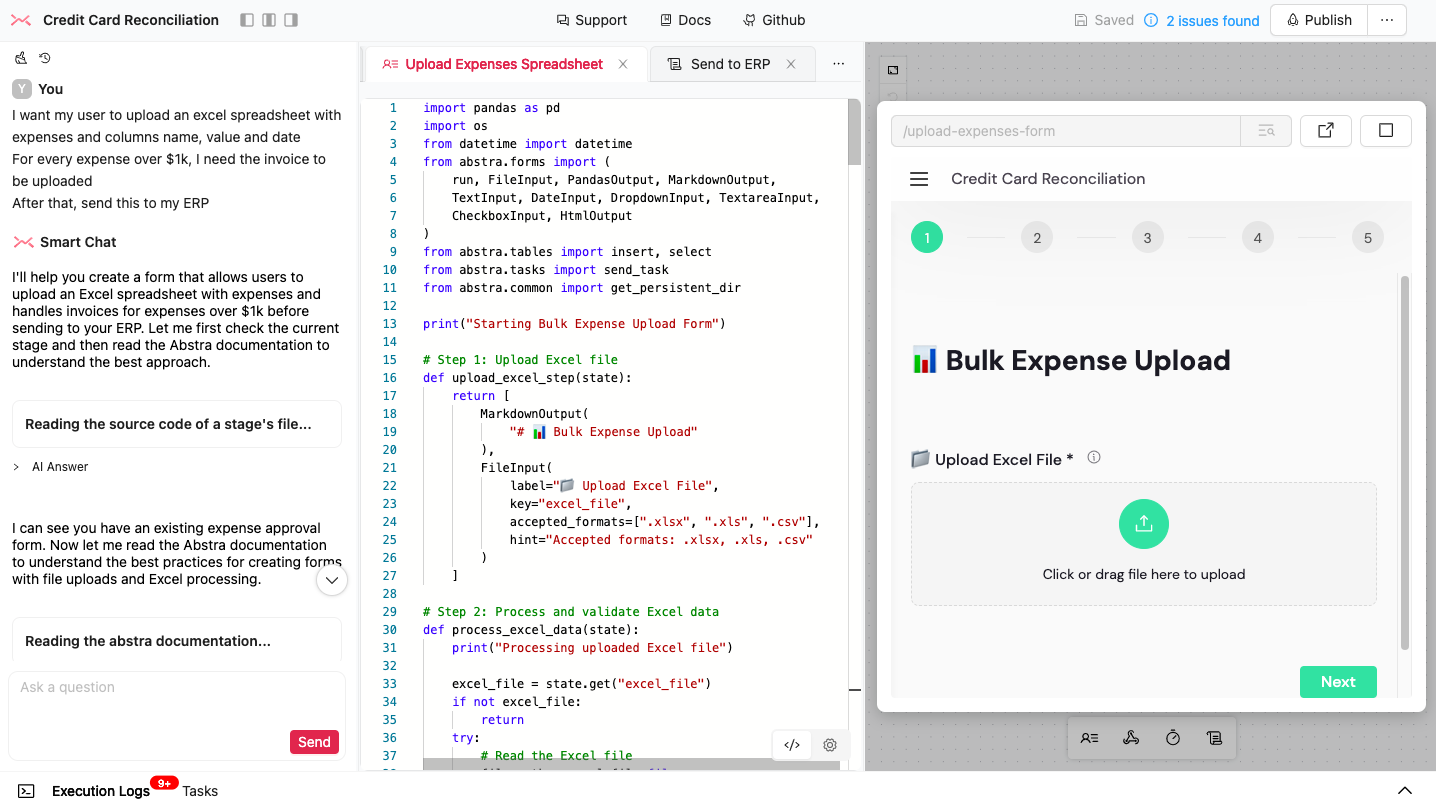Image resolution: width=1436 pixels, height=806 pixels.
Task: Click the scroll-down chevron in chat
Action: [332, 580]
